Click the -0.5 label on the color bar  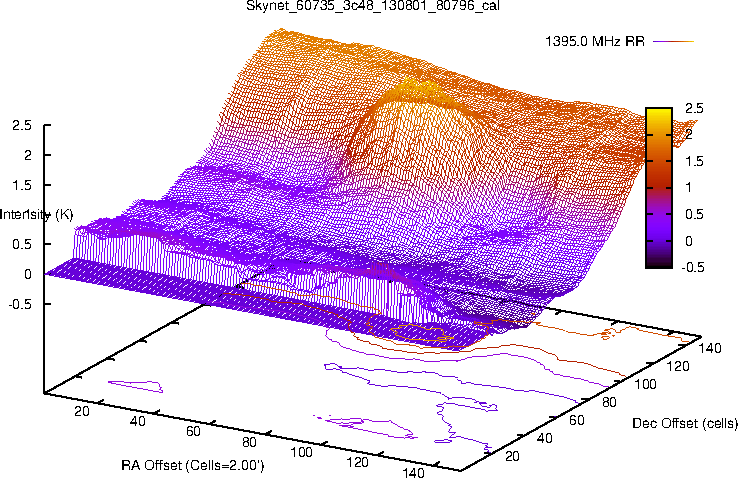coord(692,267)
